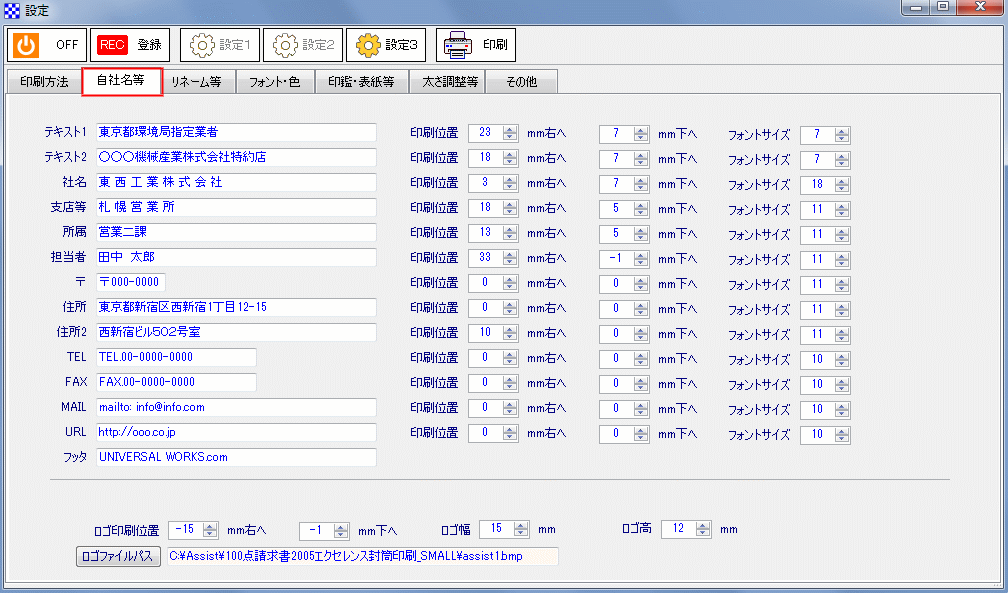Click the orange power OFF icon
The image size is (1008, 593).
point(24,44)
